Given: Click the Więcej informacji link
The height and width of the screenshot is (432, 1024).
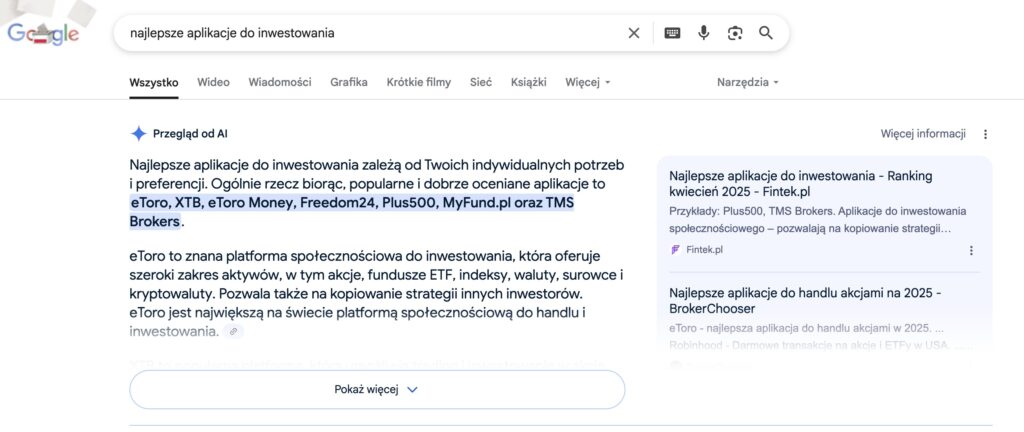Looking at the screenshot, I should tap(923, 134).
